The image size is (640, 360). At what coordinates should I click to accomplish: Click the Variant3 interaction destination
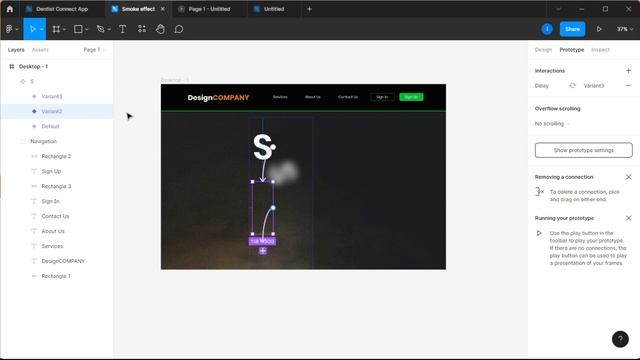point(593,86)
